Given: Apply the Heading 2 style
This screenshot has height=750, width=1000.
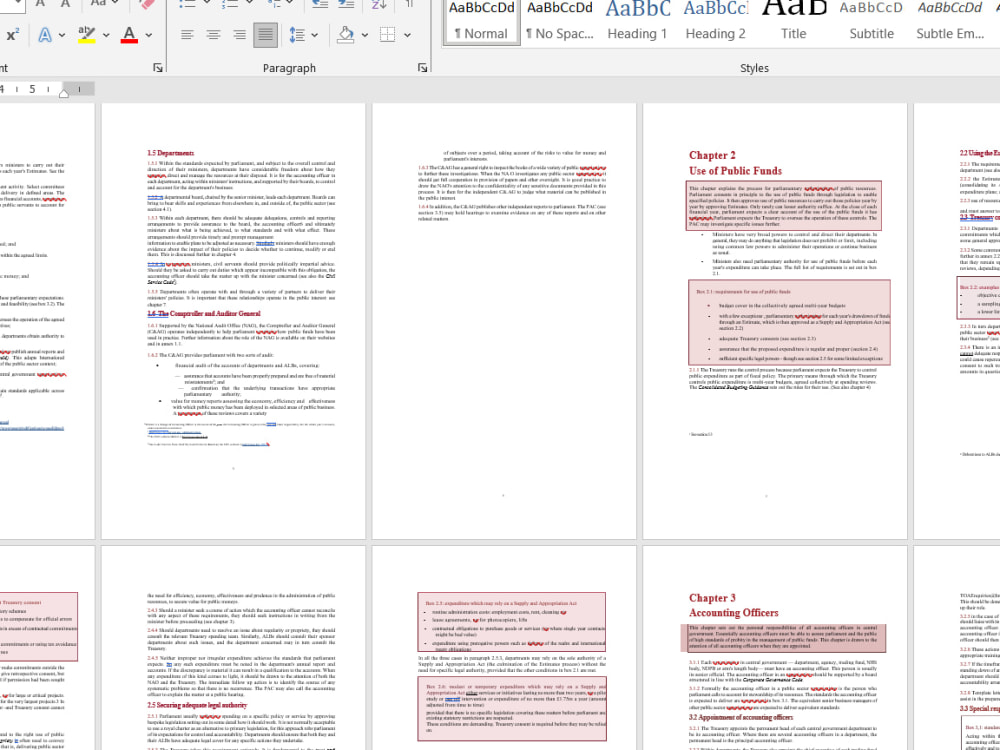Looking at the screenshot, I should (x=715, y=22).
